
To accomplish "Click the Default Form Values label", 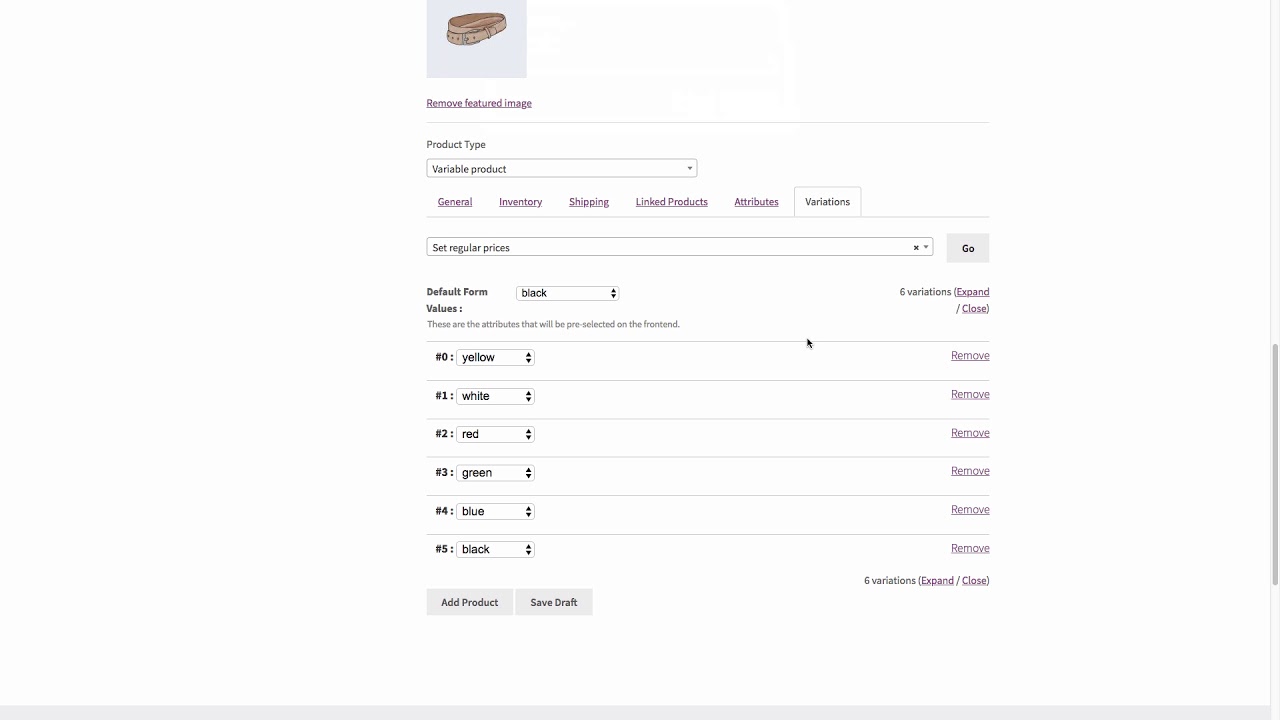I will (457, 300).
